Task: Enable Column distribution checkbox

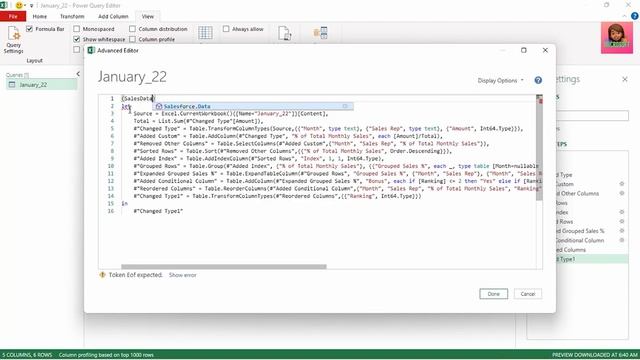Action: (x=132, y=29)
